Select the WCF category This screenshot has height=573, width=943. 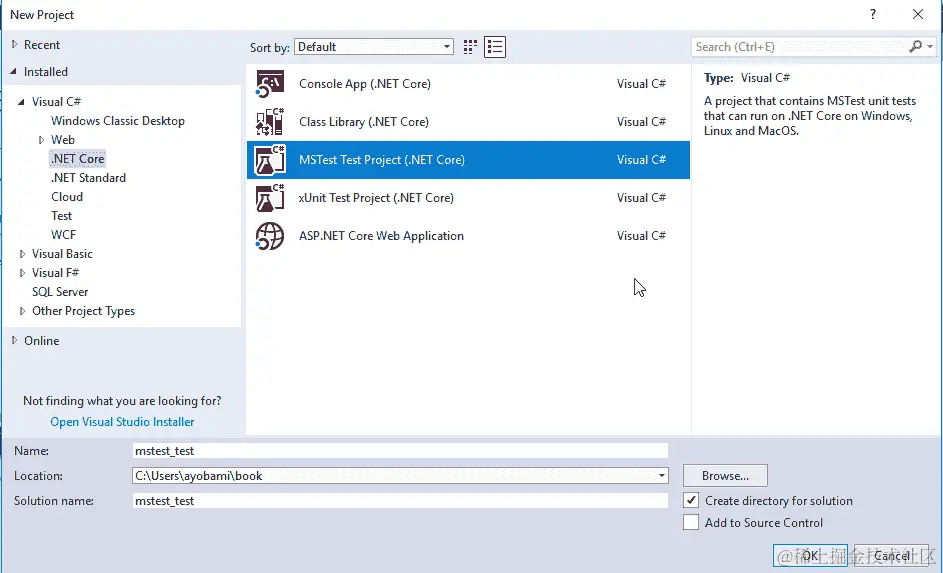pos(63,234)
